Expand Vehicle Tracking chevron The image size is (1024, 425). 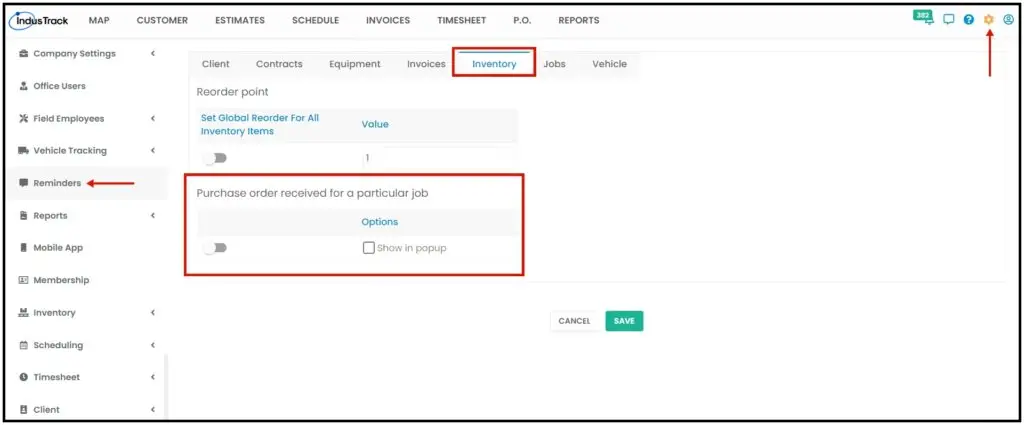pyautogui.click(x=153, y=150)
